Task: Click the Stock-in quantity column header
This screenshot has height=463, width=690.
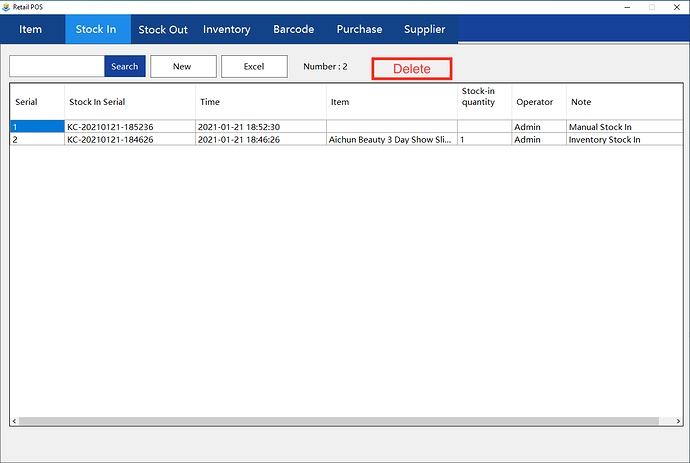Action: (x=484, y=102)
